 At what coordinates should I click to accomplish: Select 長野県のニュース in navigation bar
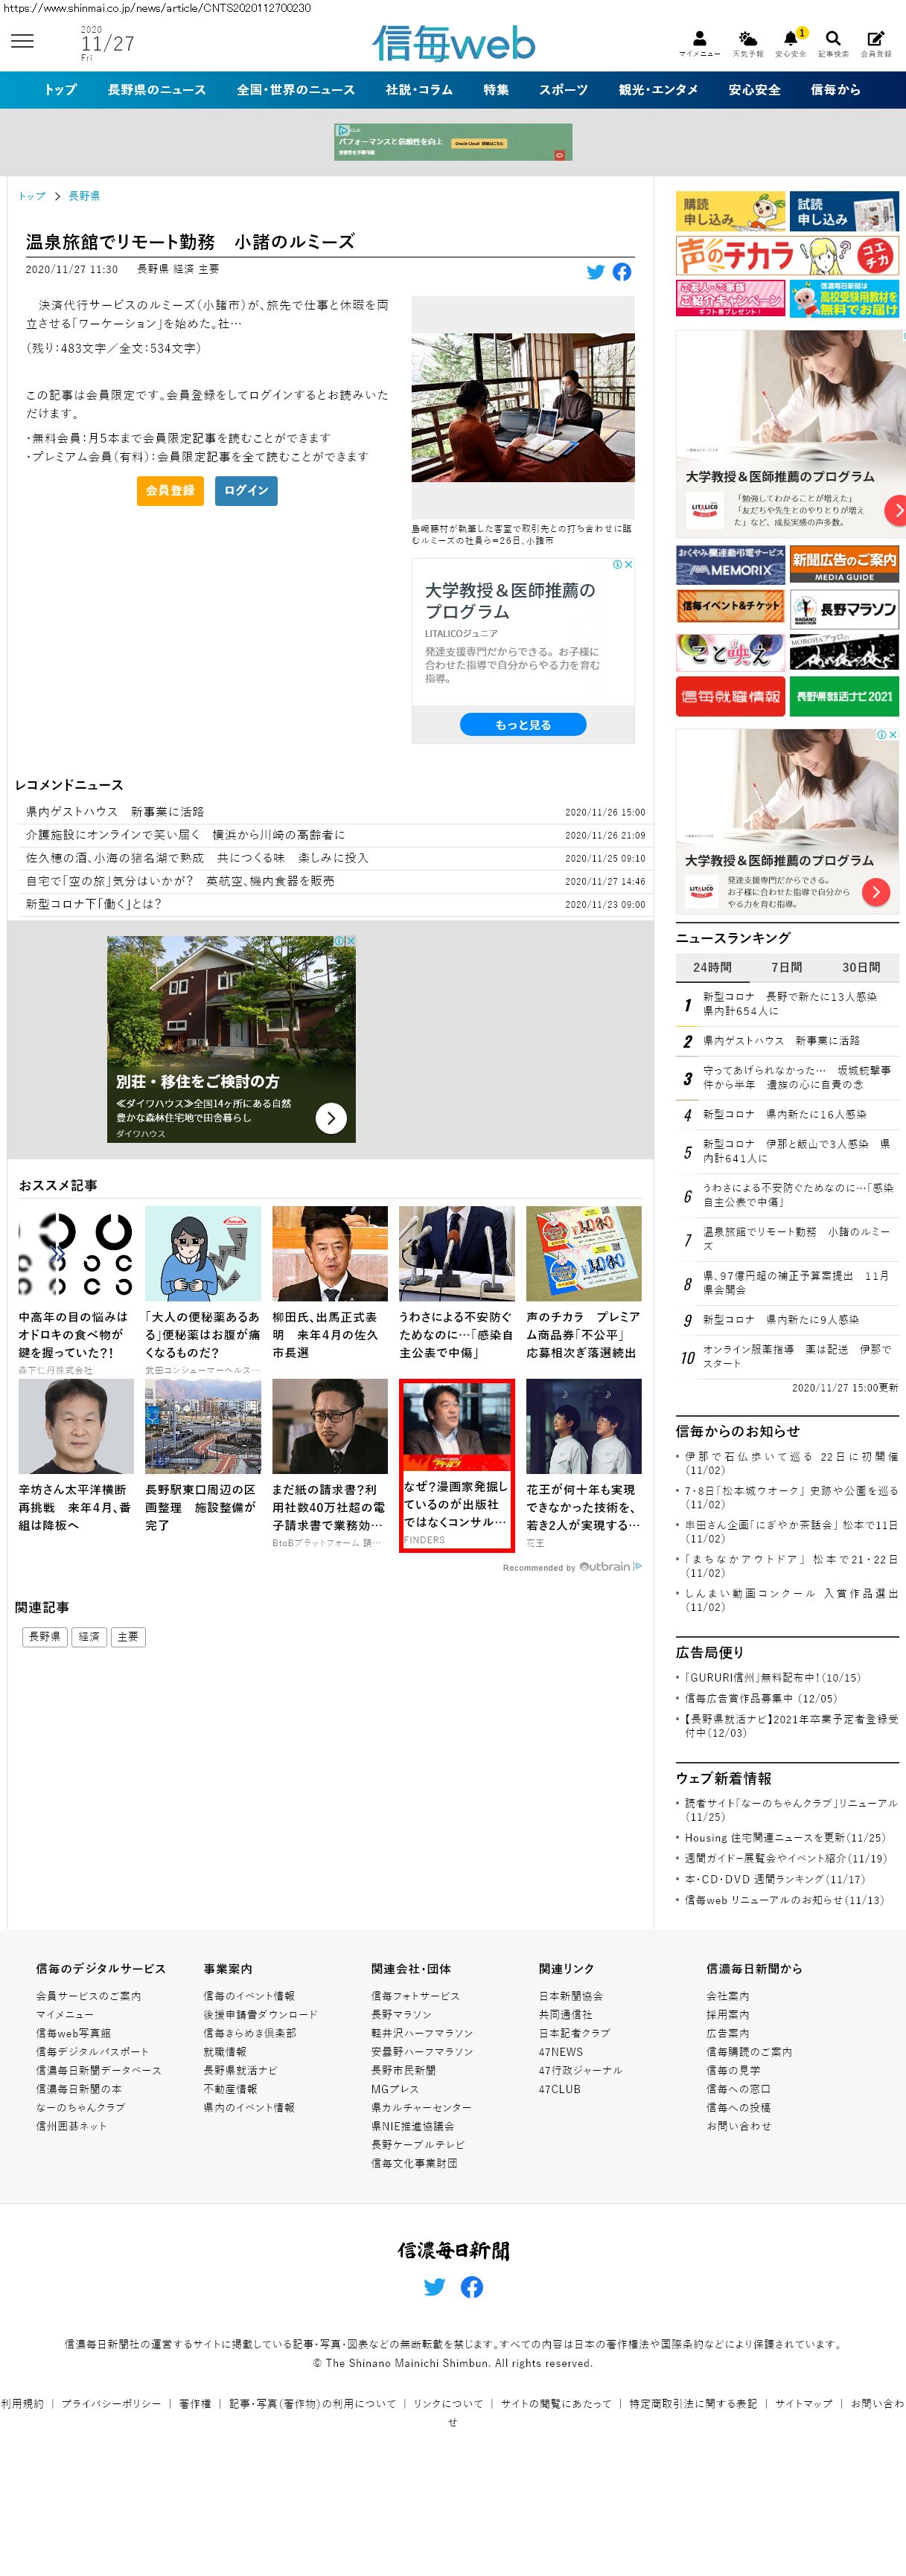[157, 90]
